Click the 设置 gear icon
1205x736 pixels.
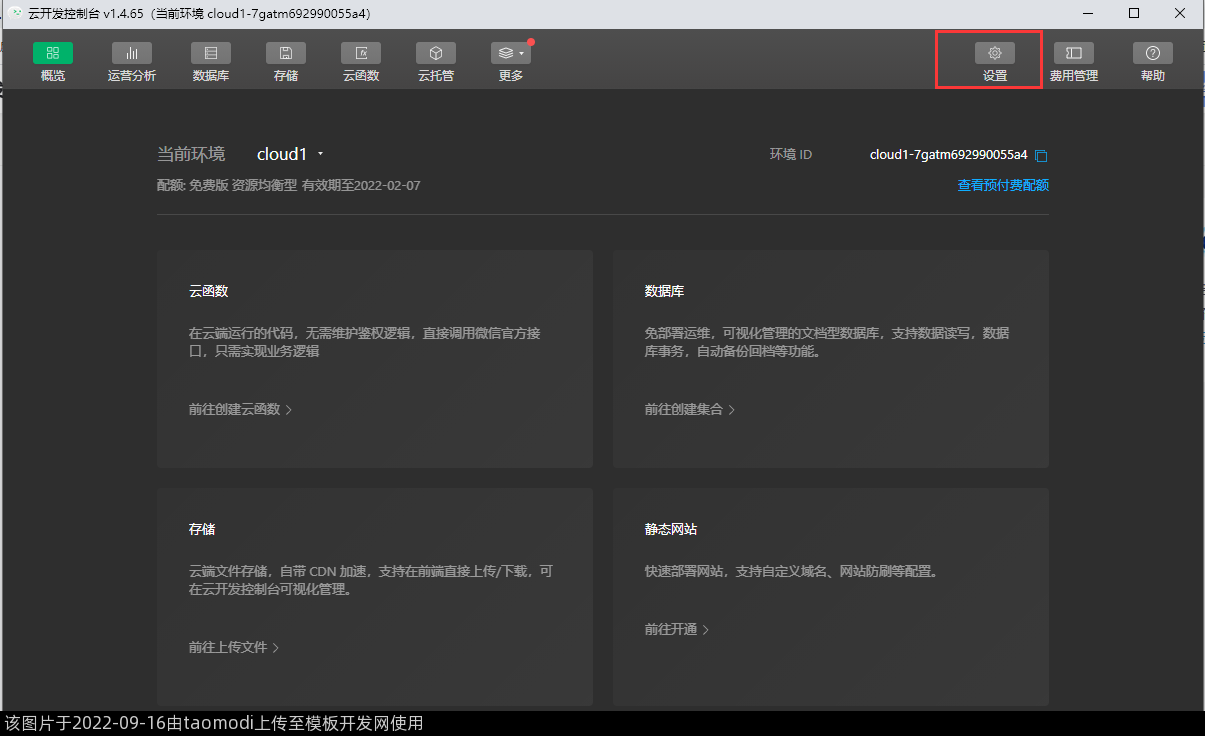tap(994, 53)
